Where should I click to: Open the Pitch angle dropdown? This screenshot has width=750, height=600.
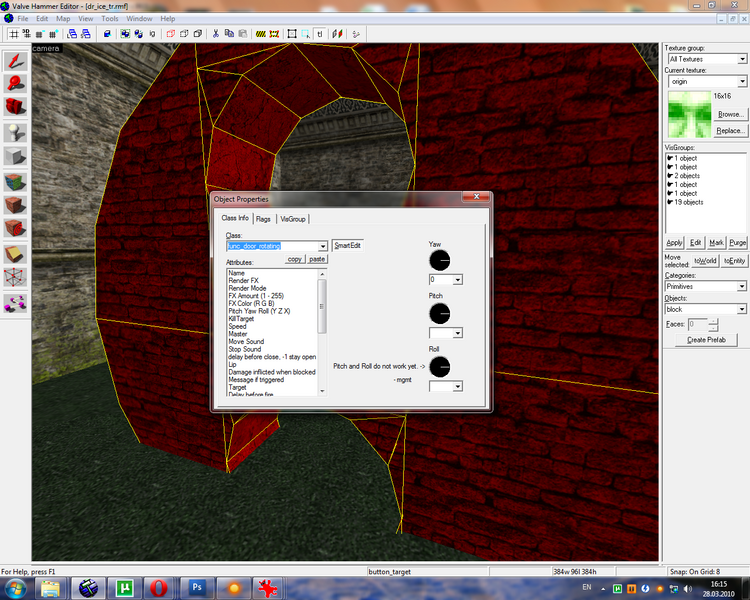click(458, 333)
